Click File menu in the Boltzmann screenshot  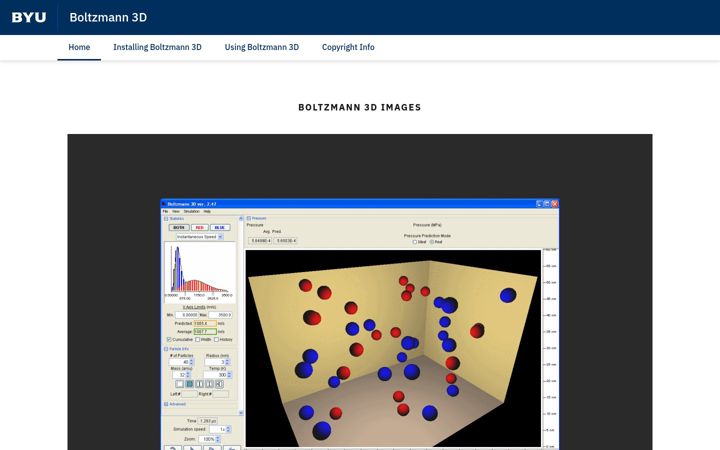click(165, 211)
